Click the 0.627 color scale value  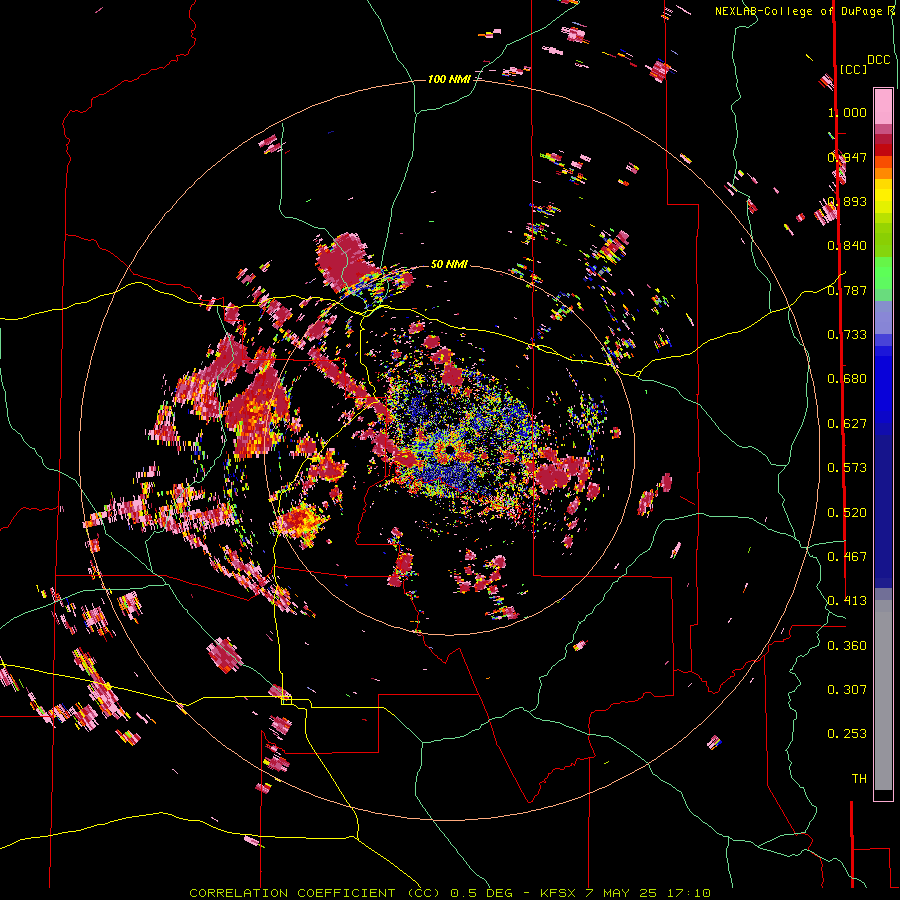click(x=847, y=424)
